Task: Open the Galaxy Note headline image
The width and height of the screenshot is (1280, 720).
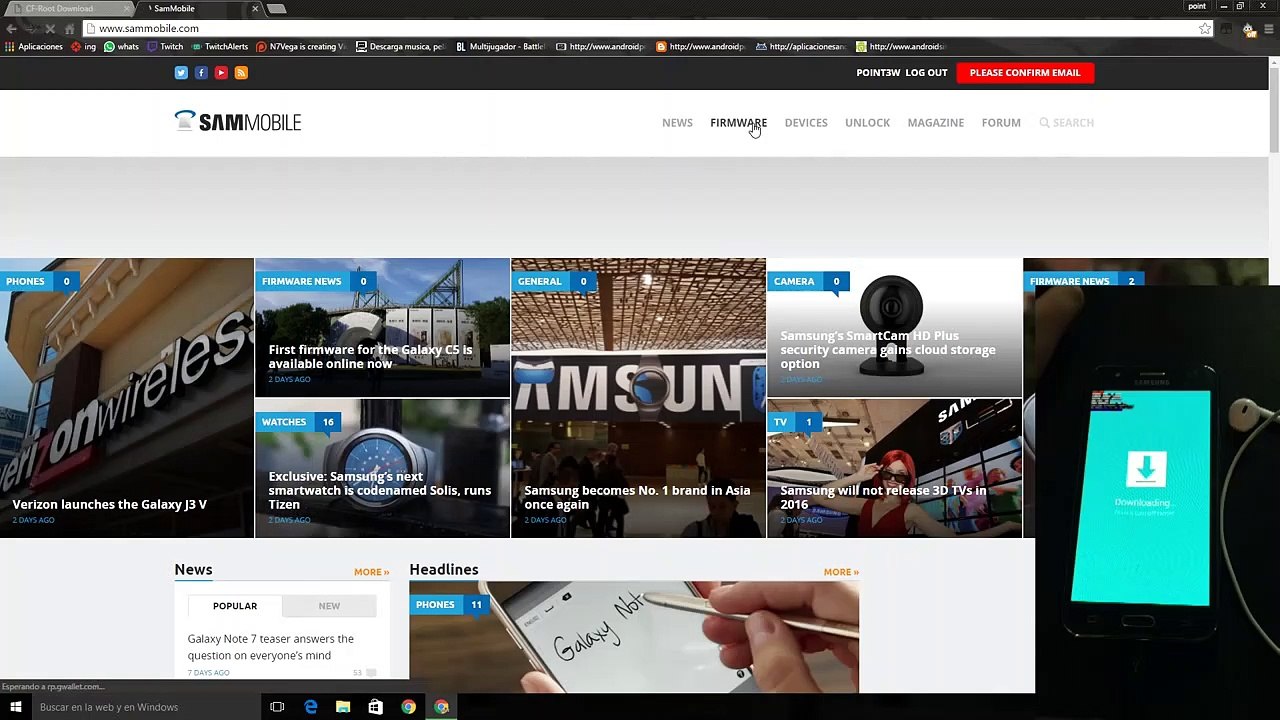Action: (634, 637)
